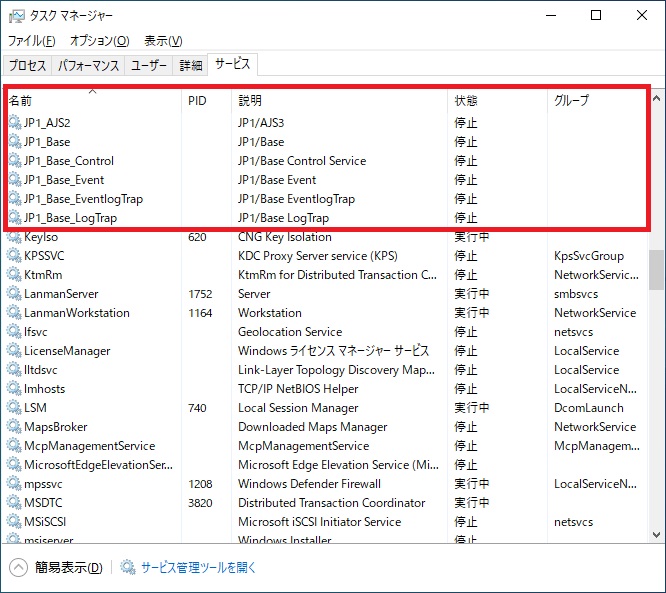This screenshot has height=593, width=666.
Task: Switch to the プロセス tab
Action: 27,66
